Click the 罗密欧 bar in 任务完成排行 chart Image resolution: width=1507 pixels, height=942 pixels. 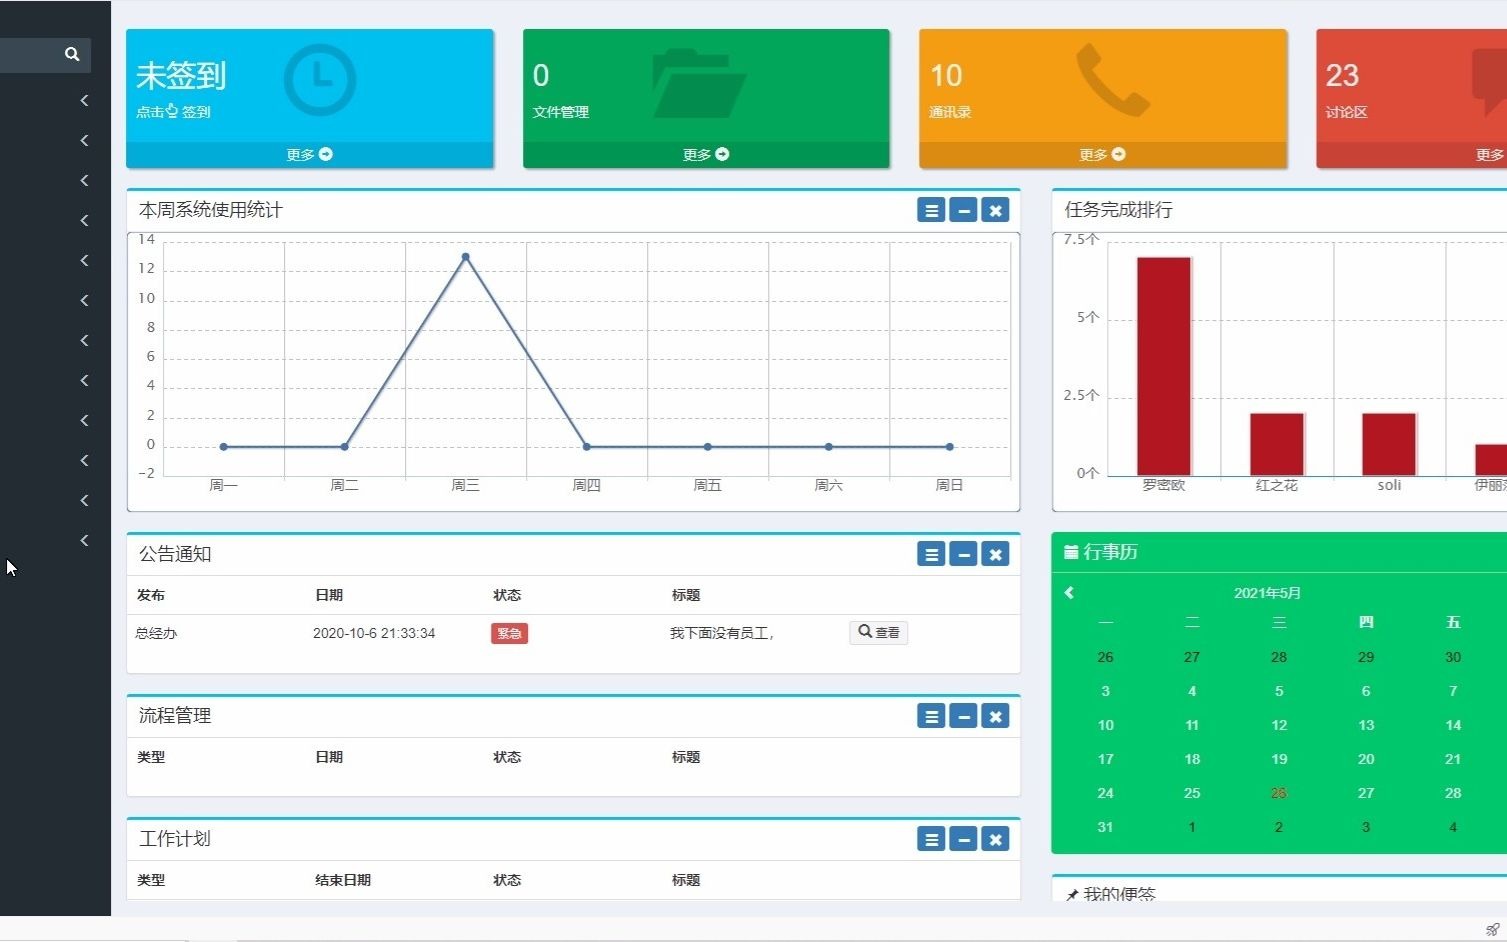(1164, 366)
